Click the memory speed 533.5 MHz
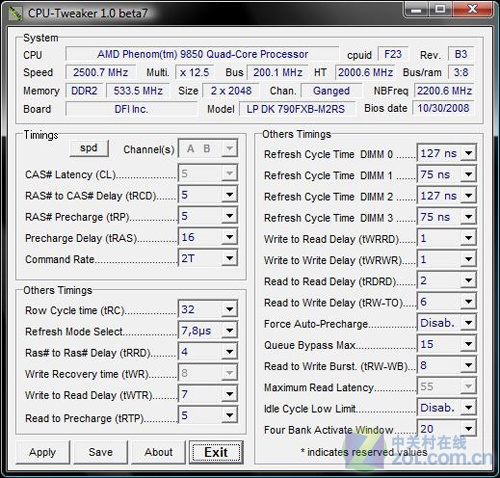The image size is (500, 478). (x=138, y=91)
